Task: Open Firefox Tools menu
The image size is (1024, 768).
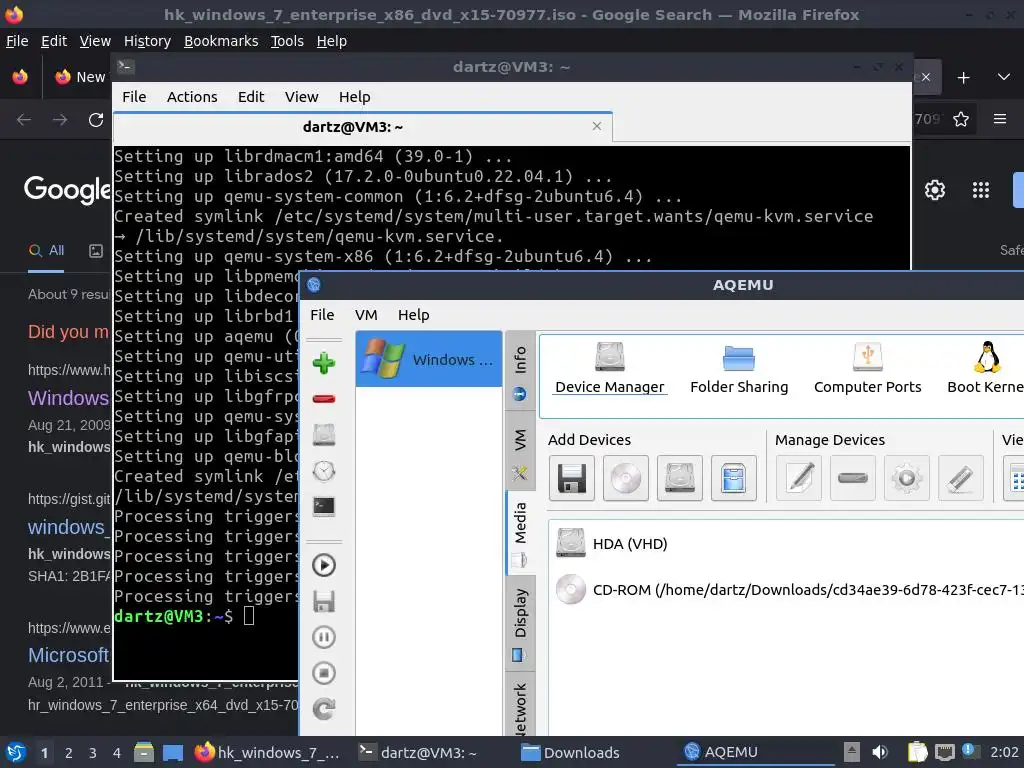Action: pyautogui.click(x=287, y=41)
